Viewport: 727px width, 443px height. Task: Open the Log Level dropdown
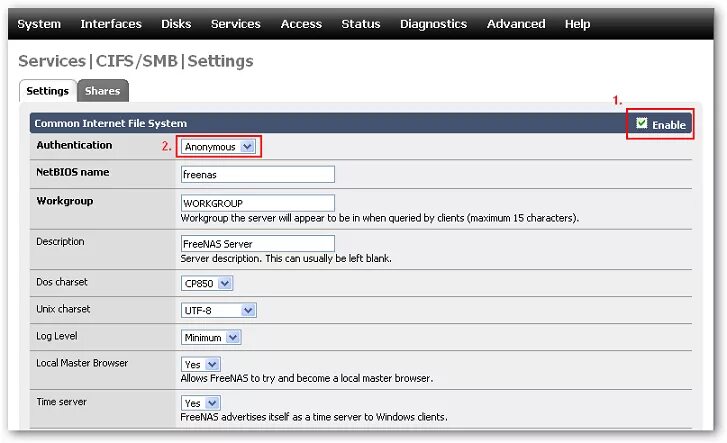point(211,337)
